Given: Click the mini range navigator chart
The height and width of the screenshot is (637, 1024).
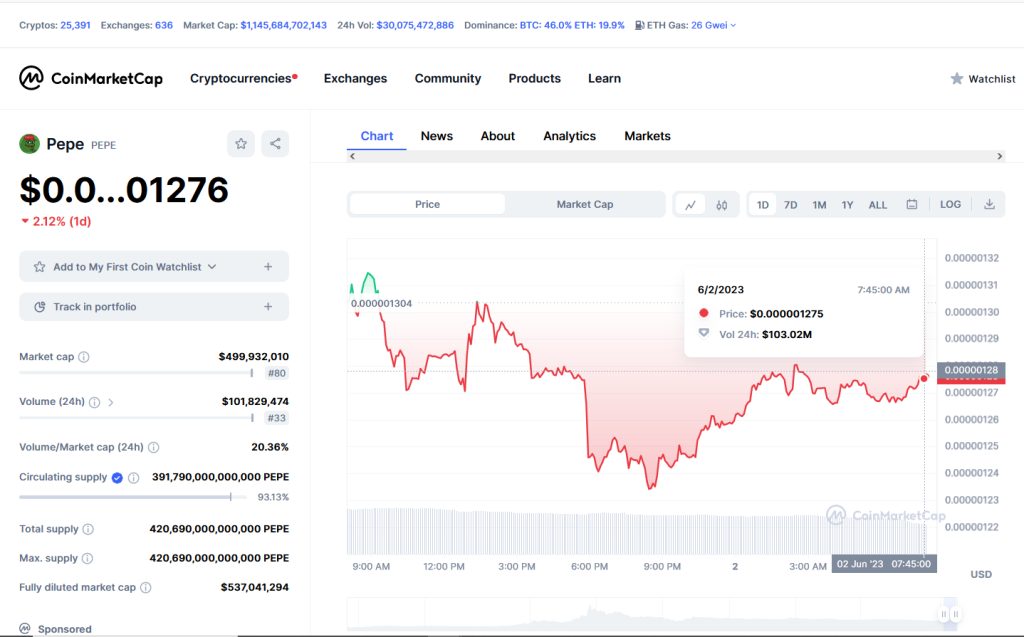Looking at the screenshot, I should (x=652, y=614).
